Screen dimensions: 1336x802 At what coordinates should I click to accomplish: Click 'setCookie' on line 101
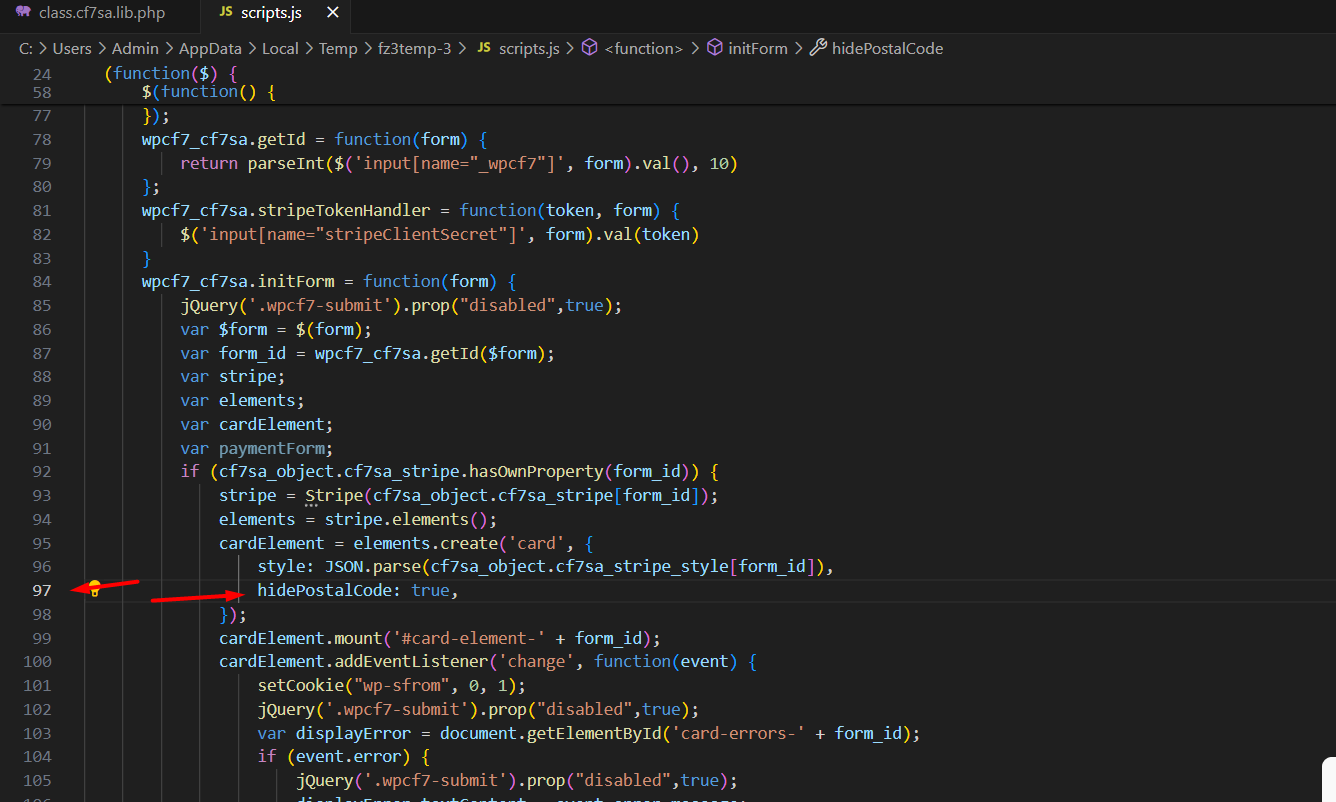(x=300, y=685)
